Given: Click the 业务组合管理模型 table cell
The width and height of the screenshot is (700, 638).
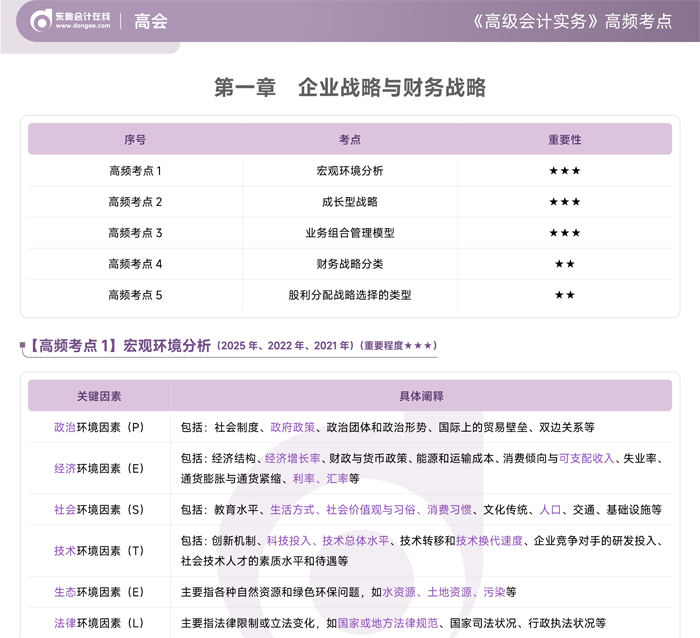Looking at the screenshot, I should (350, 233).
